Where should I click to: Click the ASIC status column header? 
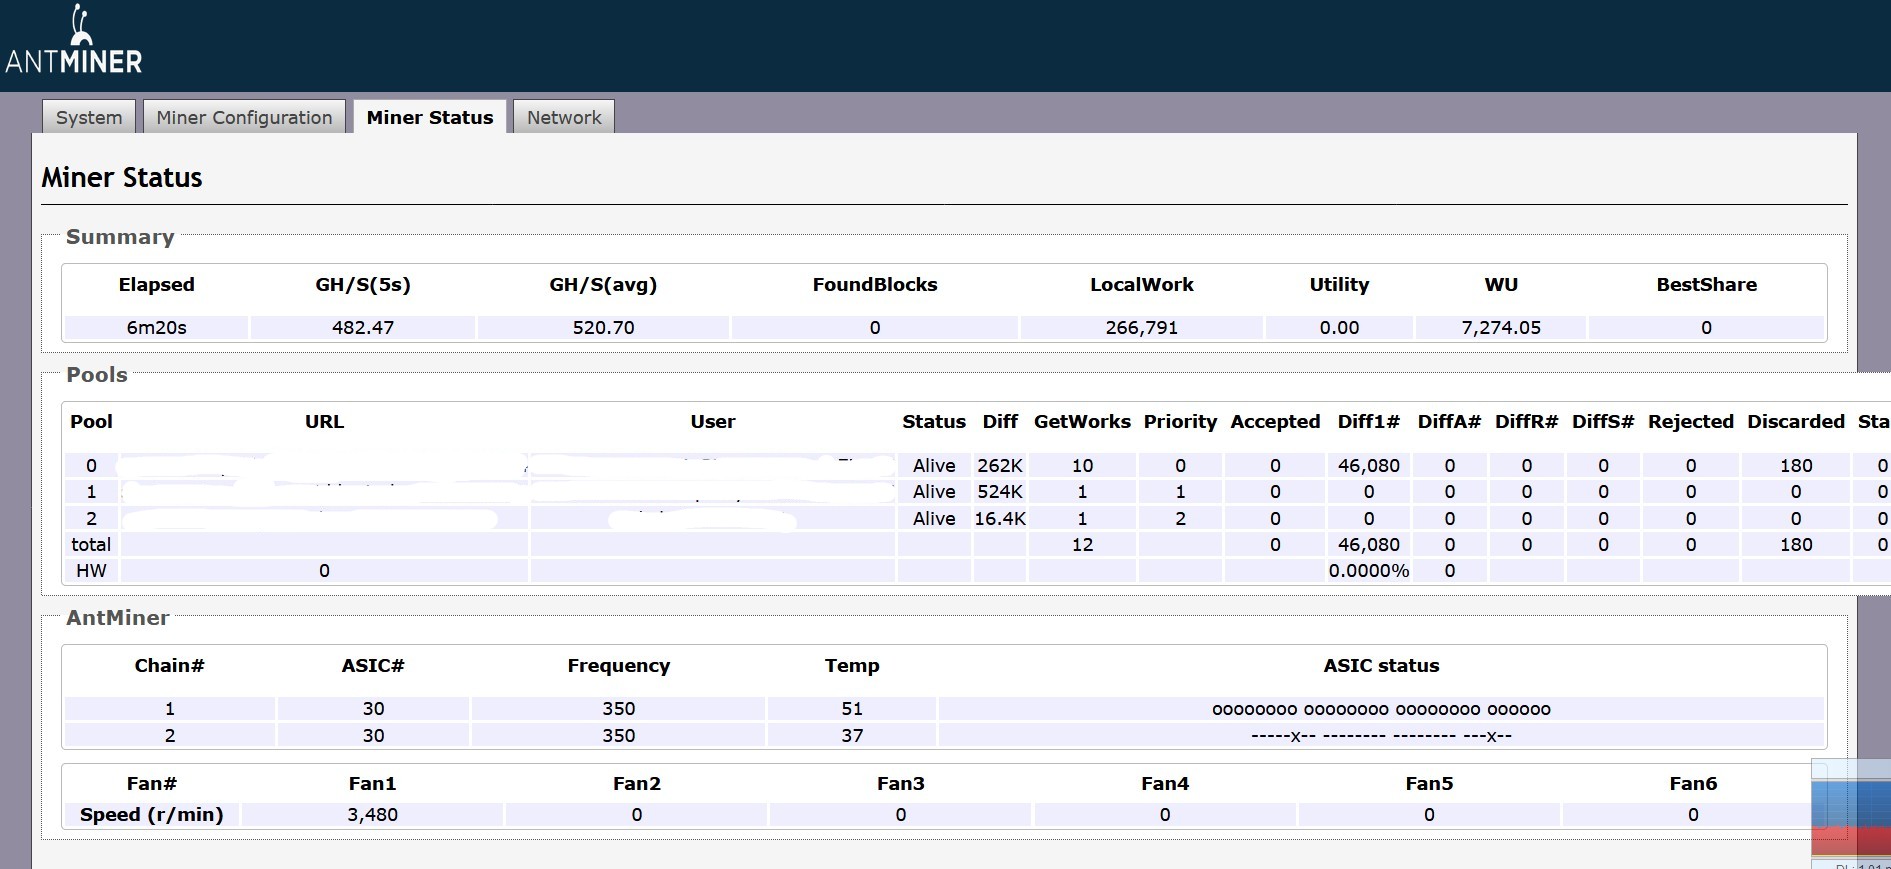1381,666
